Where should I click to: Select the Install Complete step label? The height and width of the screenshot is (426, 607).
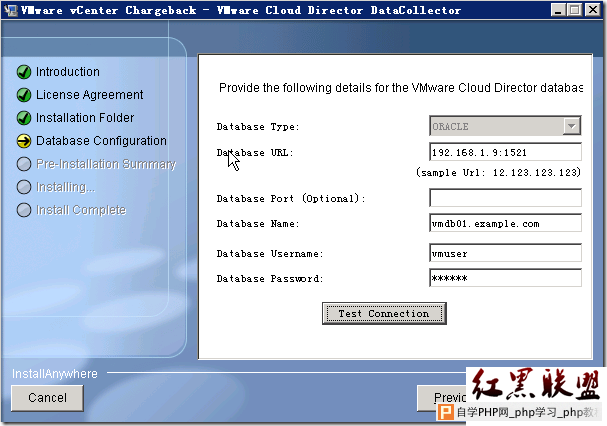[x=81, y=210]
